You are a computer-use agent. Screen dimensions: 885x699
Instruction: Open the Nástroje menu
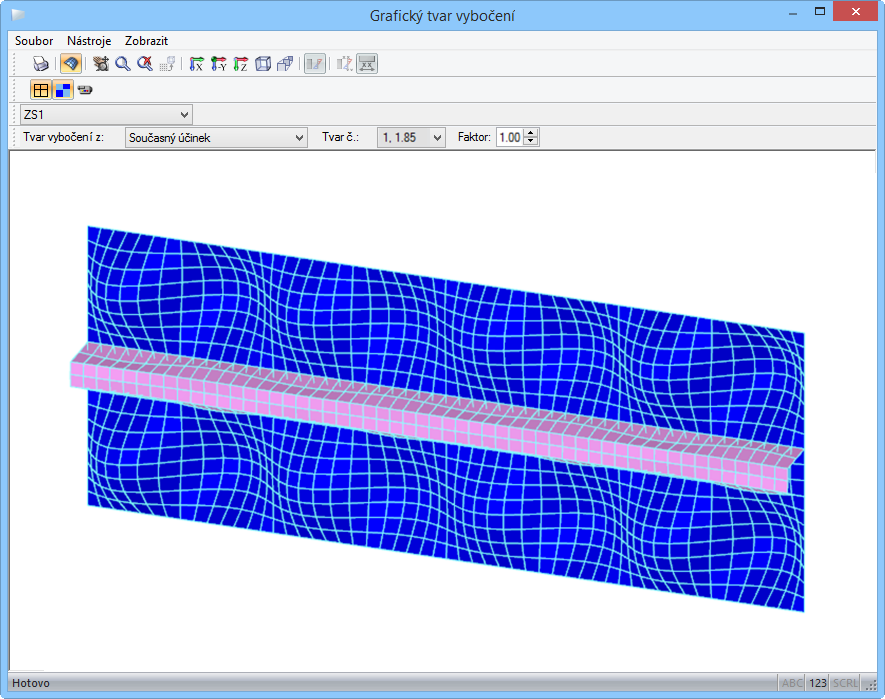[89, 41]
